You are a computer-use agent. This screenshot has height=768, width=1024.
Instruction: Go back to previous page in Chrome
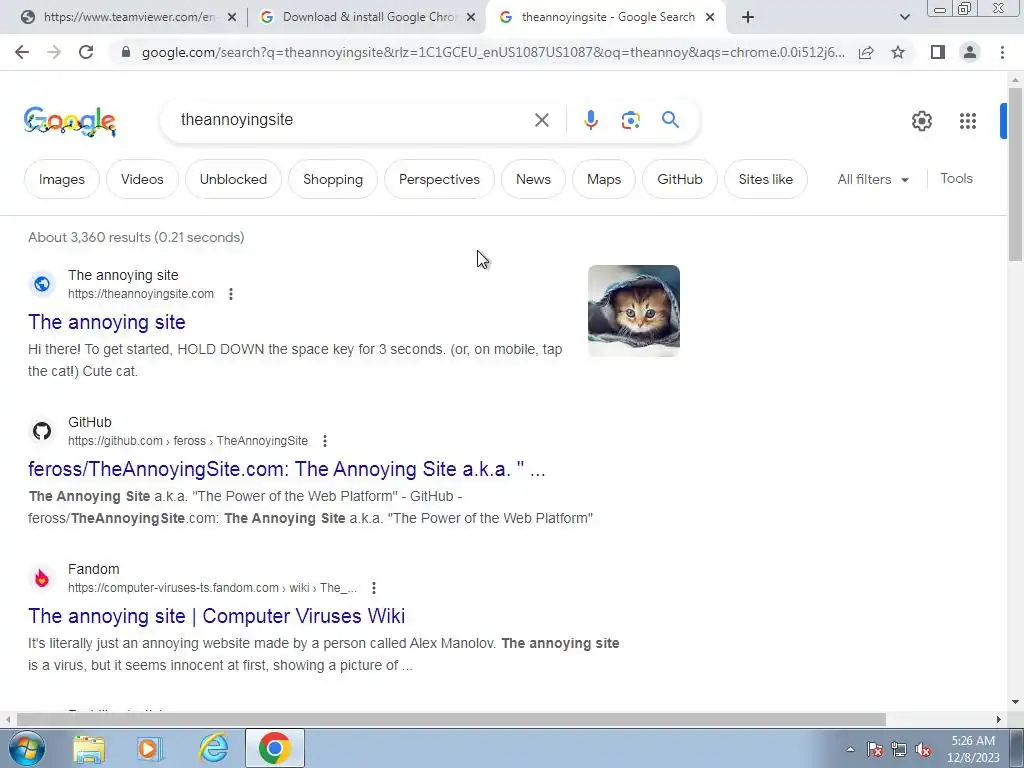click(x=22, y=52)
